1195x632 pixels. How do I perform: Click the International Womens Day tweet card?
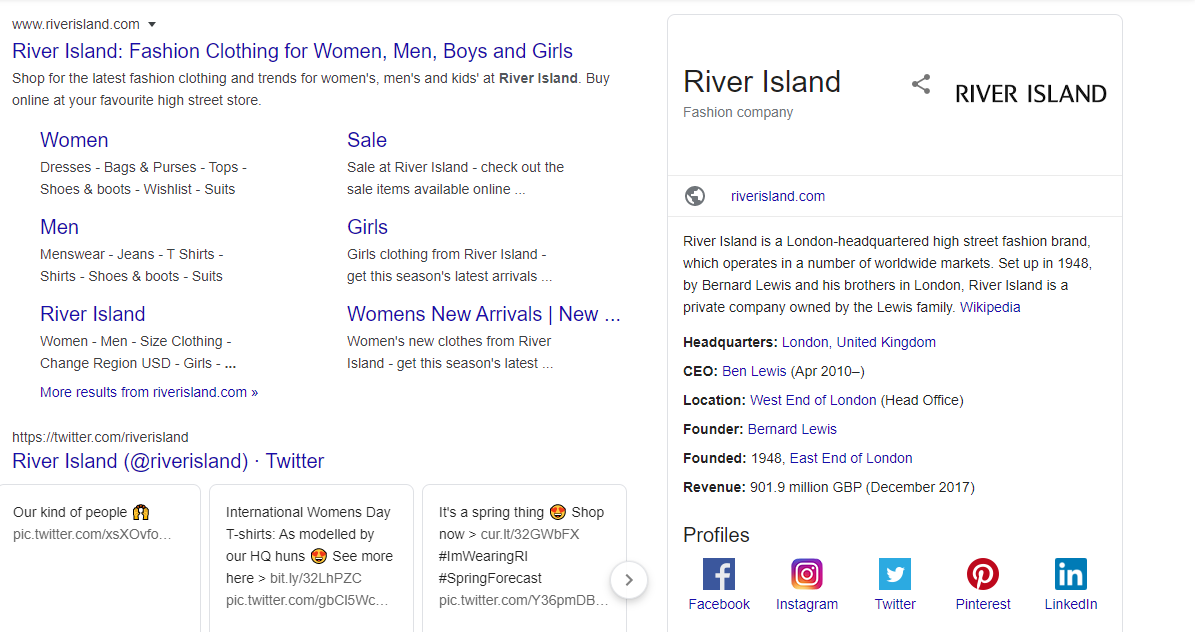point(312,558)
